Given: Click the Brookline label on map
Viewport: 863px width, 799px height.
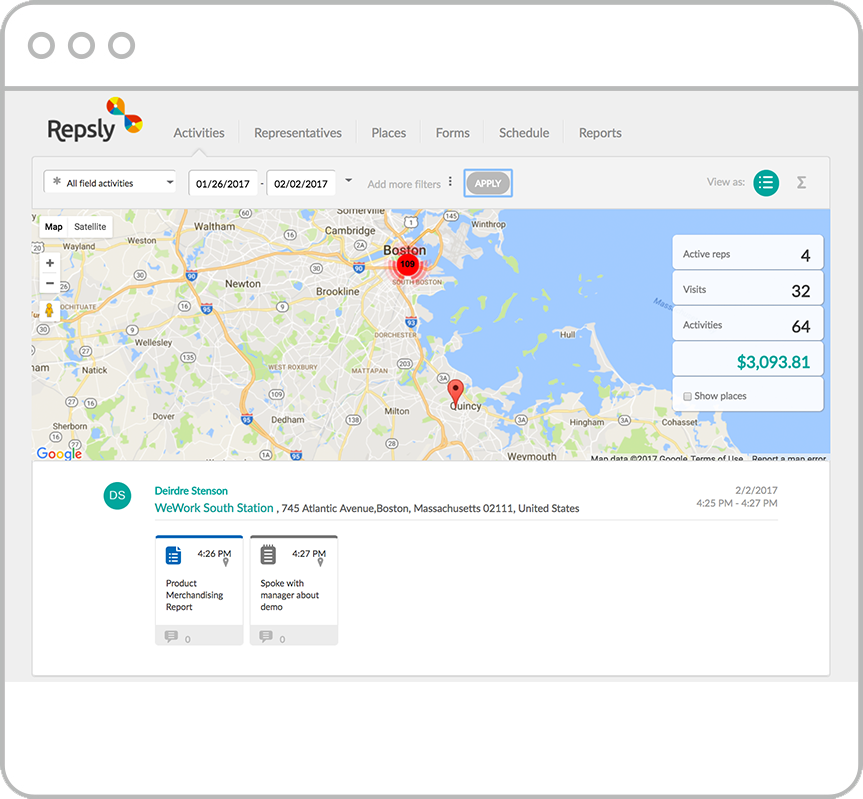Looking at the screenshot, I should coord(337,291).
